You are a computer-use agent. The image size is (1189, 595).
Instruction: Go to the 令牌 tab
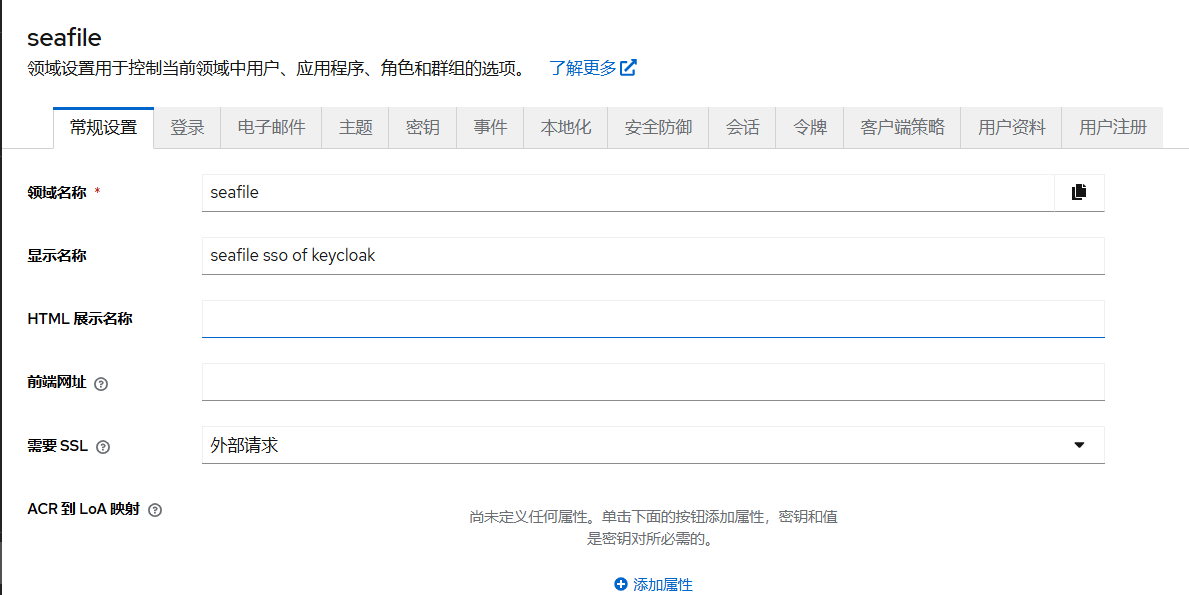coord(810,127)
